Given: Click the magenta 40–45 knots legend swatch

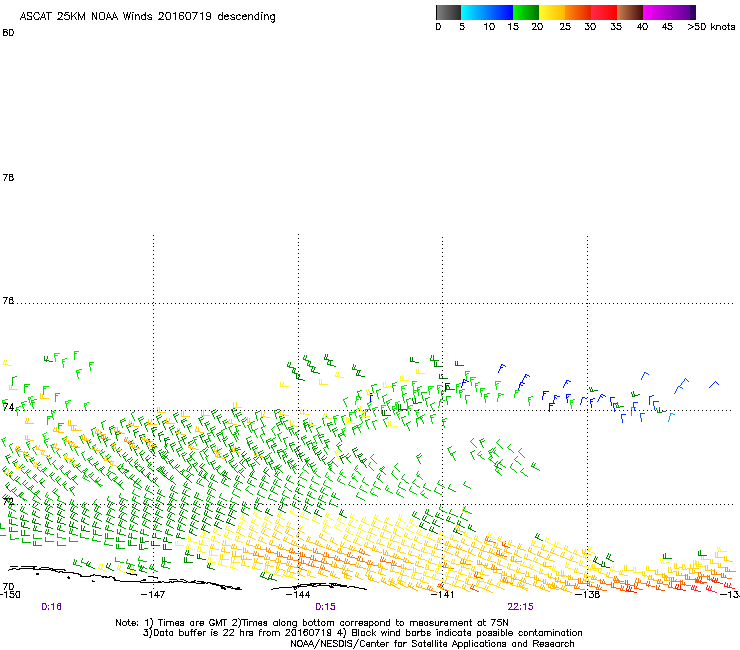Looking at the screenshot, I should pyautogui.click(x=656, y=12).
